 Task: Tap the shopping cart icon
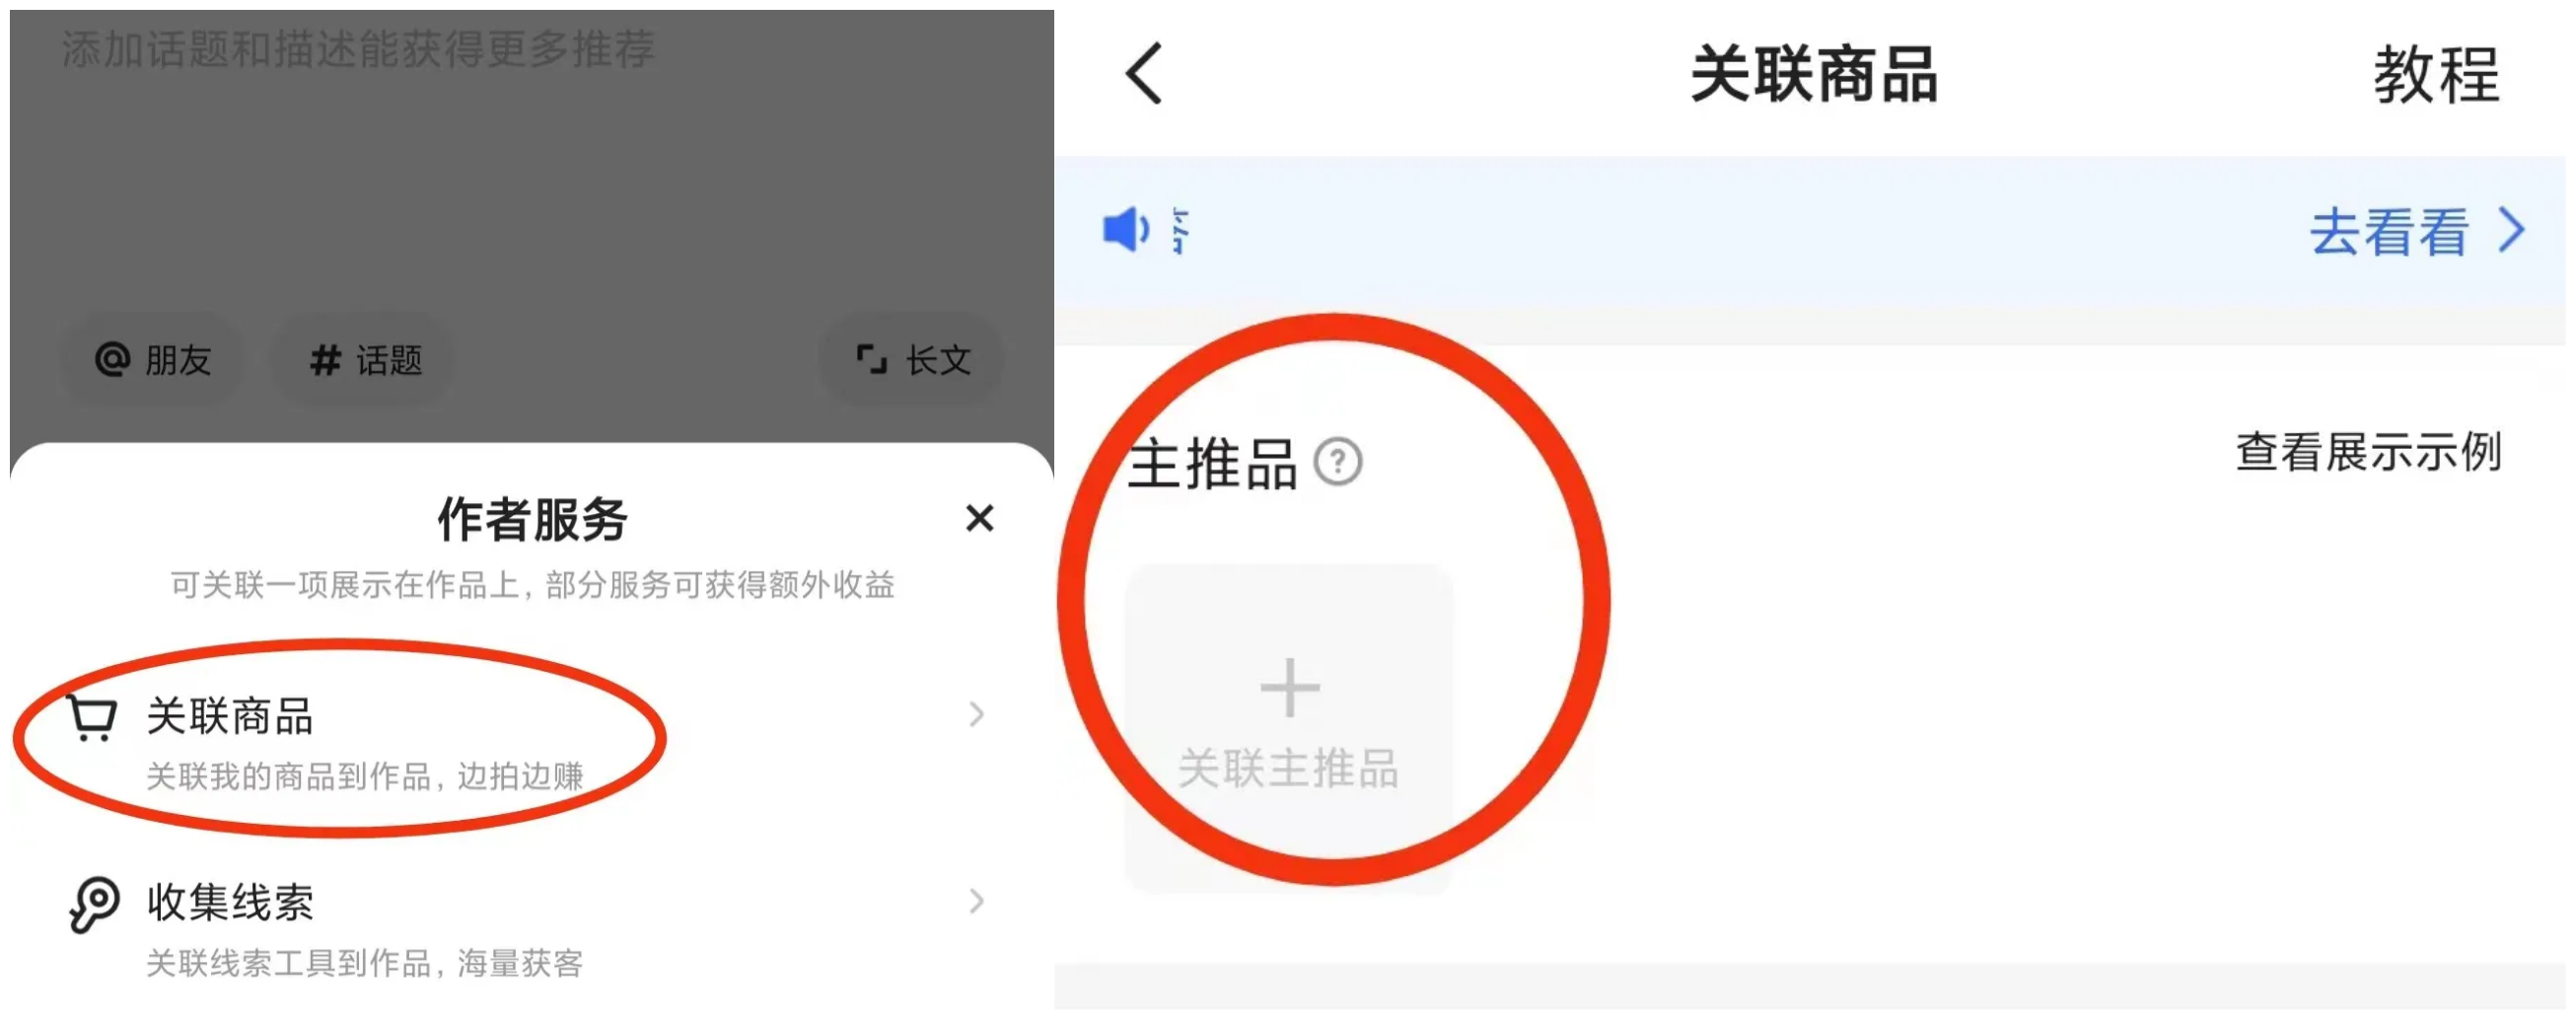[x=92, y=718]
